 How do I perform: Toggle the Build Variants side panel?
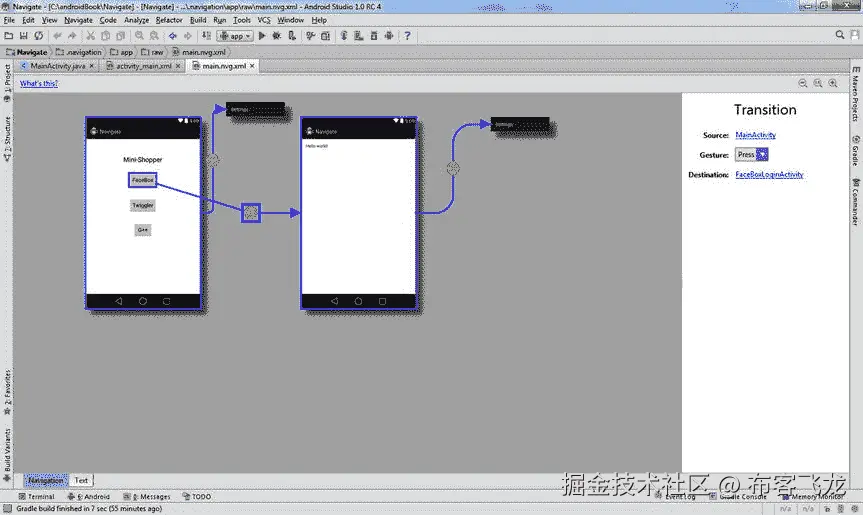coord(7,455)
